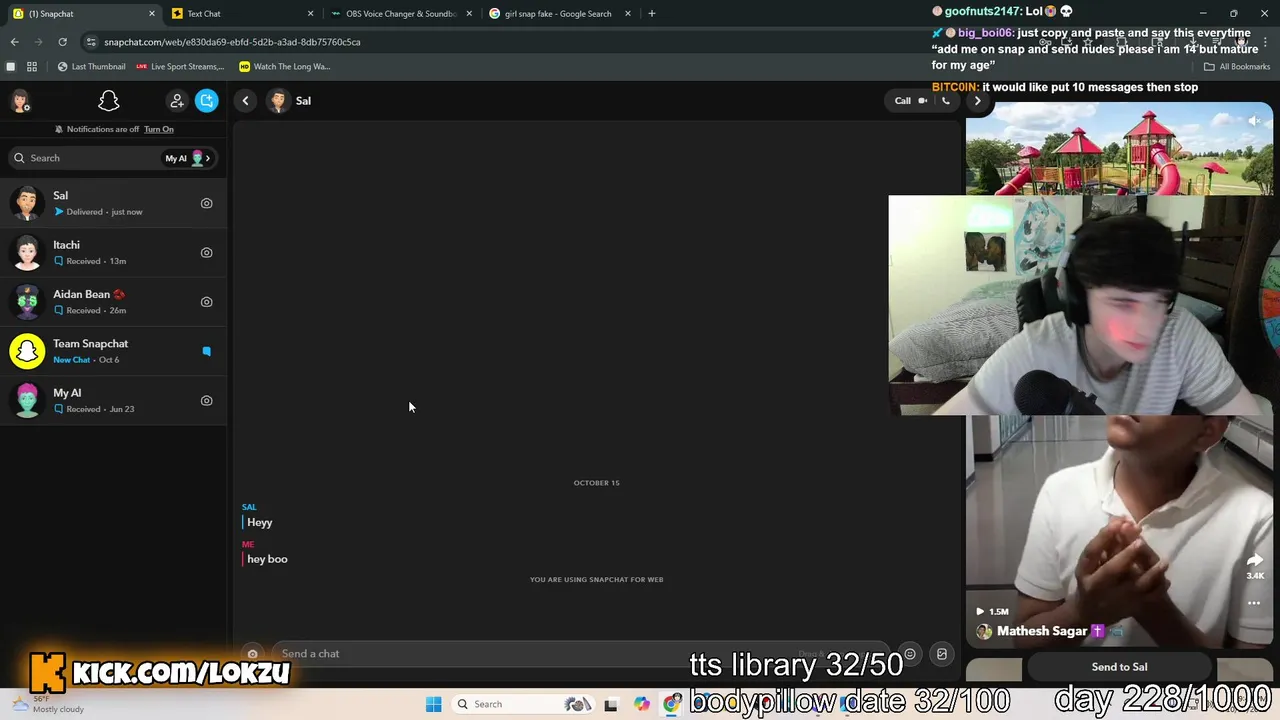This screenshot has width=1280, height=720.
Task: Open Live Sport Streams bookmark
Action: [180, 67]
